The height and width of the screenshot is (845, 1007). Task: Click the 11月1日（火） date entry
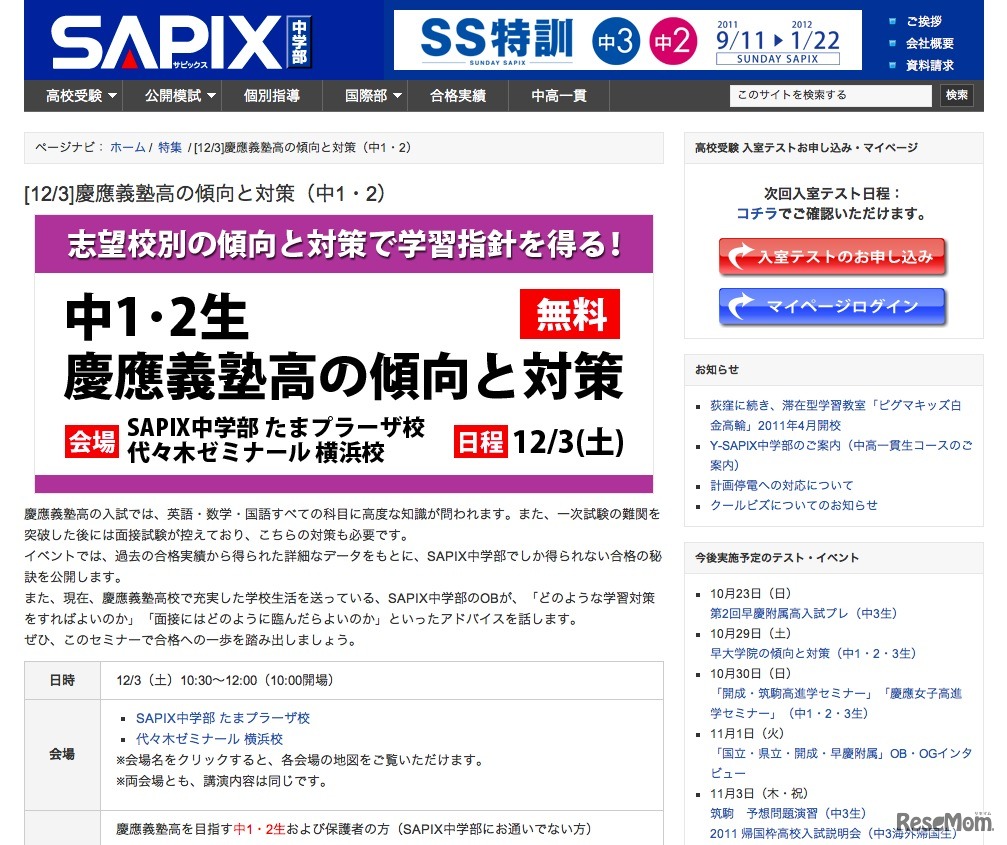click(747, 733)
